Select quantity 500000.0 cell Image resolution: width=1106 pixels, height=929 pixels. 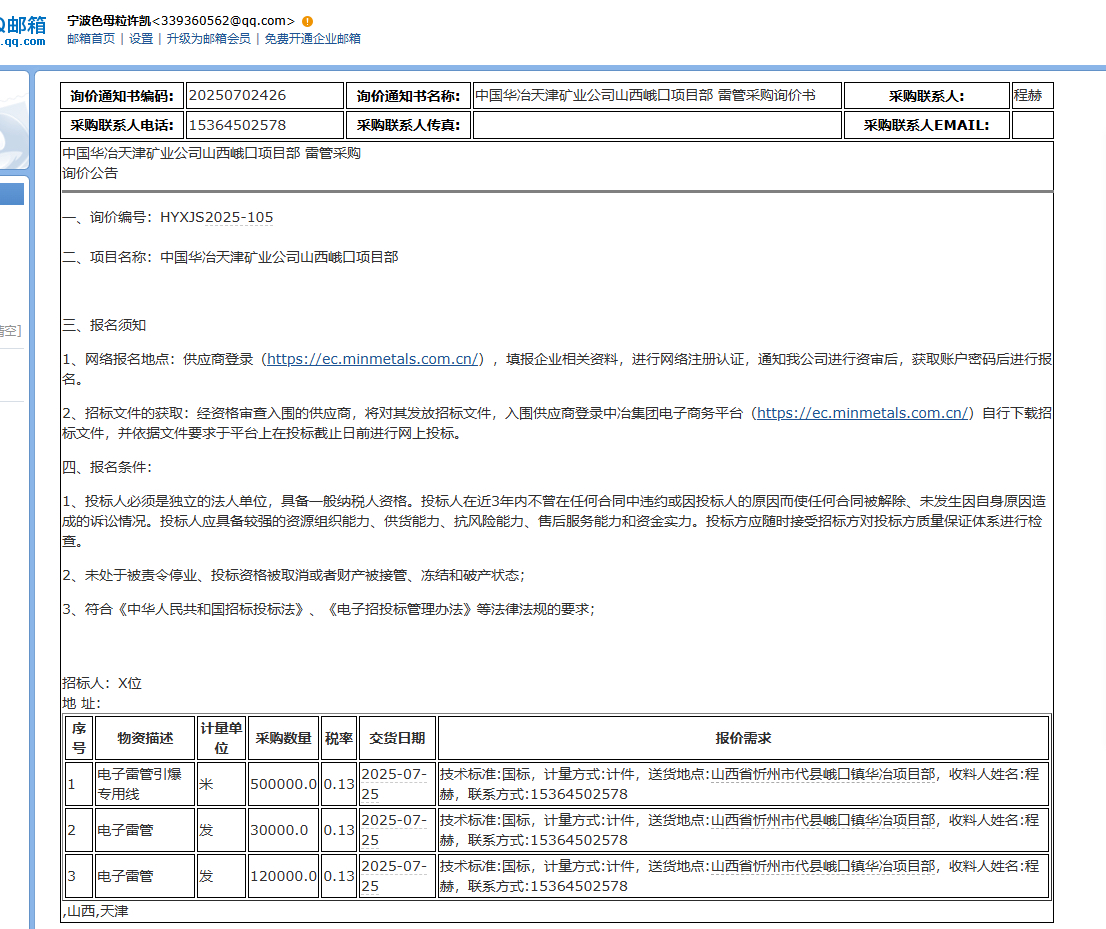[x=284, y=784]
